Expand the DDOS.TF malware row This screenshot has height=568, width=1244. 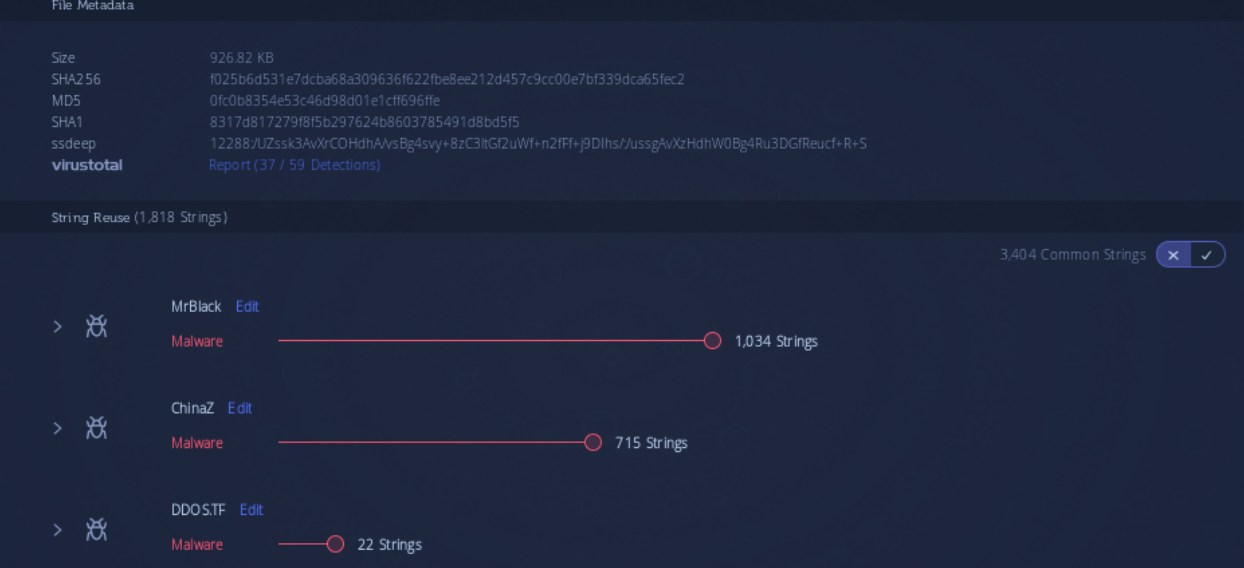(x=58, y=529)
